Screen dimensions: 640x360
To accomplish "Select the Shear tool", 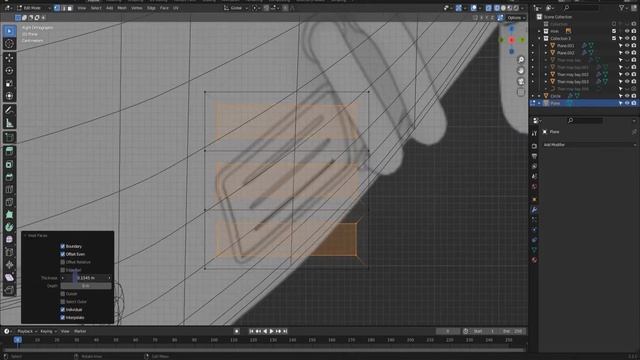I will coord(9,278).
